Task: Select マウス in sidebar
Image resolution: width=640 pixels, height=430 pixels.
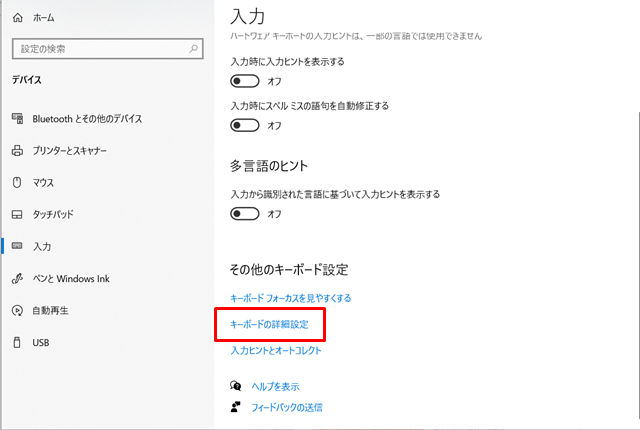Action: coord(43,182)
